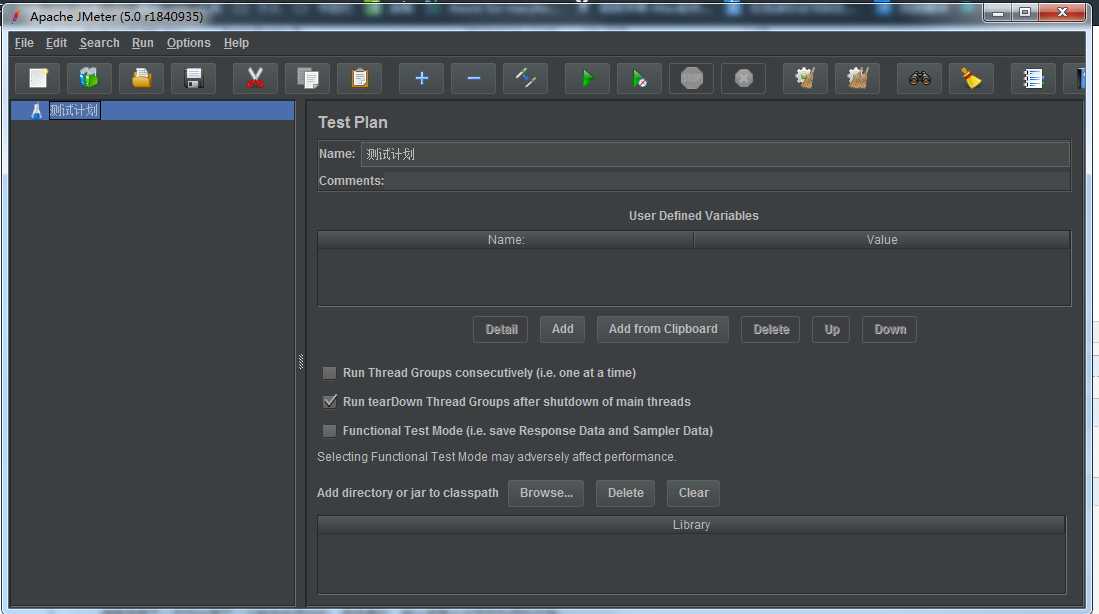Open the Edit menu
1099x614 pixels.
tap(56, 43)
